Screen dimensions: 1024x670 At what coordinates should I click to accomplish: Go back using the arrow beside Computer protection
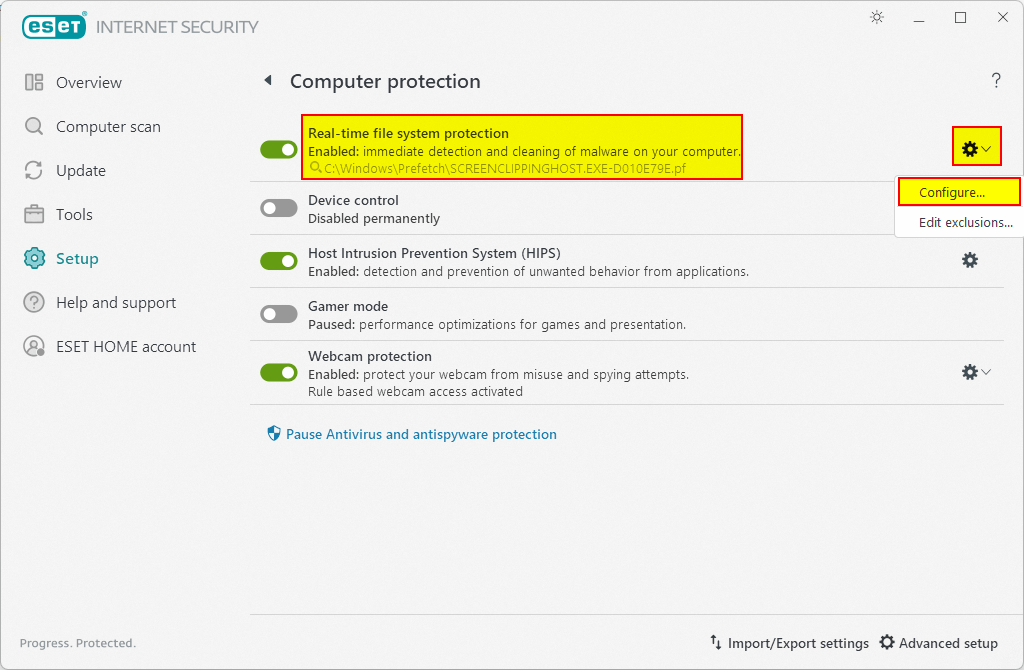pyautogui.click(x=268, y=81)
